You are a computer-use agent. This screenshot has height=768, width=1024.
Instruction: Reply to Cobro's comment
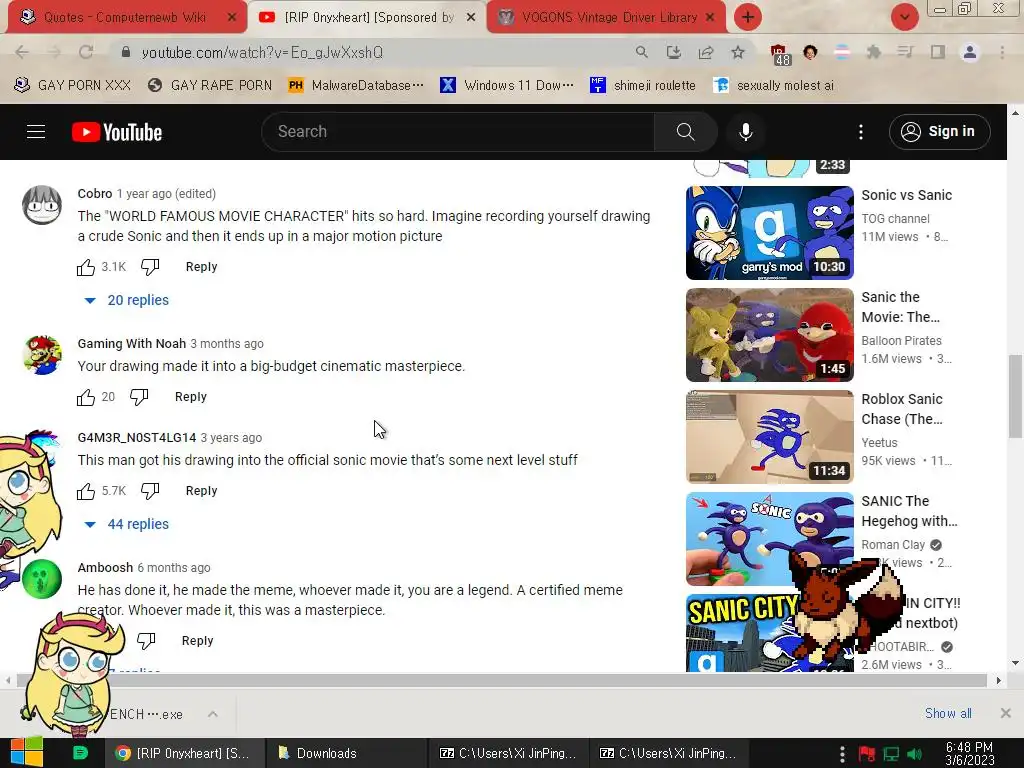(201, 267)
